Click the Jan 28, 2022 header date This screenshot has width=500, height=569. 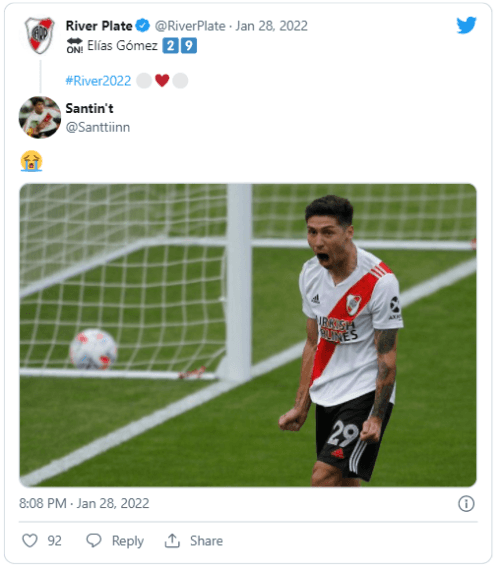[271, 26]
